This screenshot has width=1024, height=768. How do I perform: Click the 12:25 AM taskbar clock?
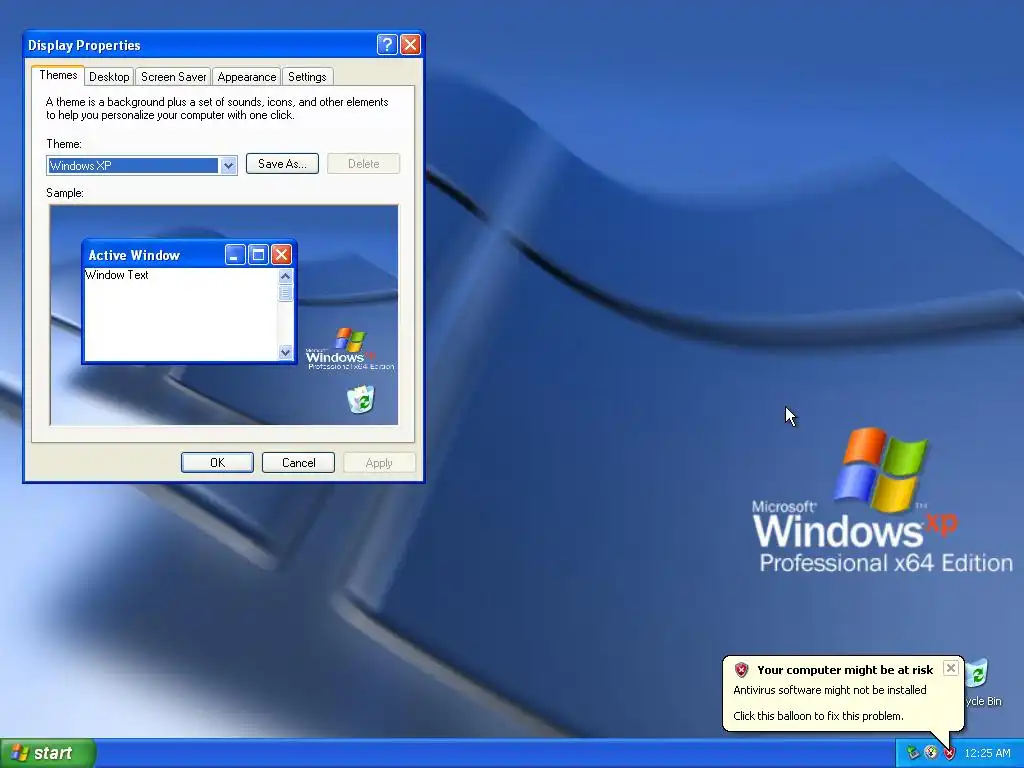click(x=987, y=753)
